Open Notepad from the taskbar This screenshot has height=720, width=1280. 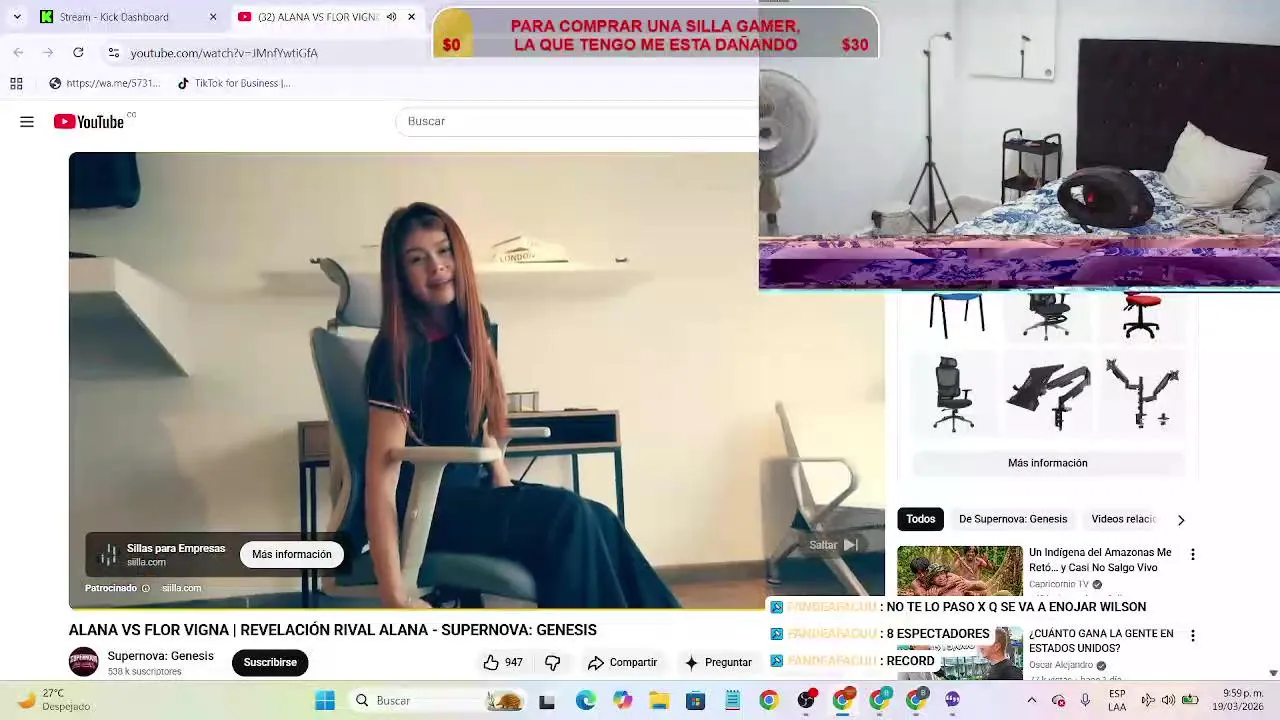coord(732,701)
